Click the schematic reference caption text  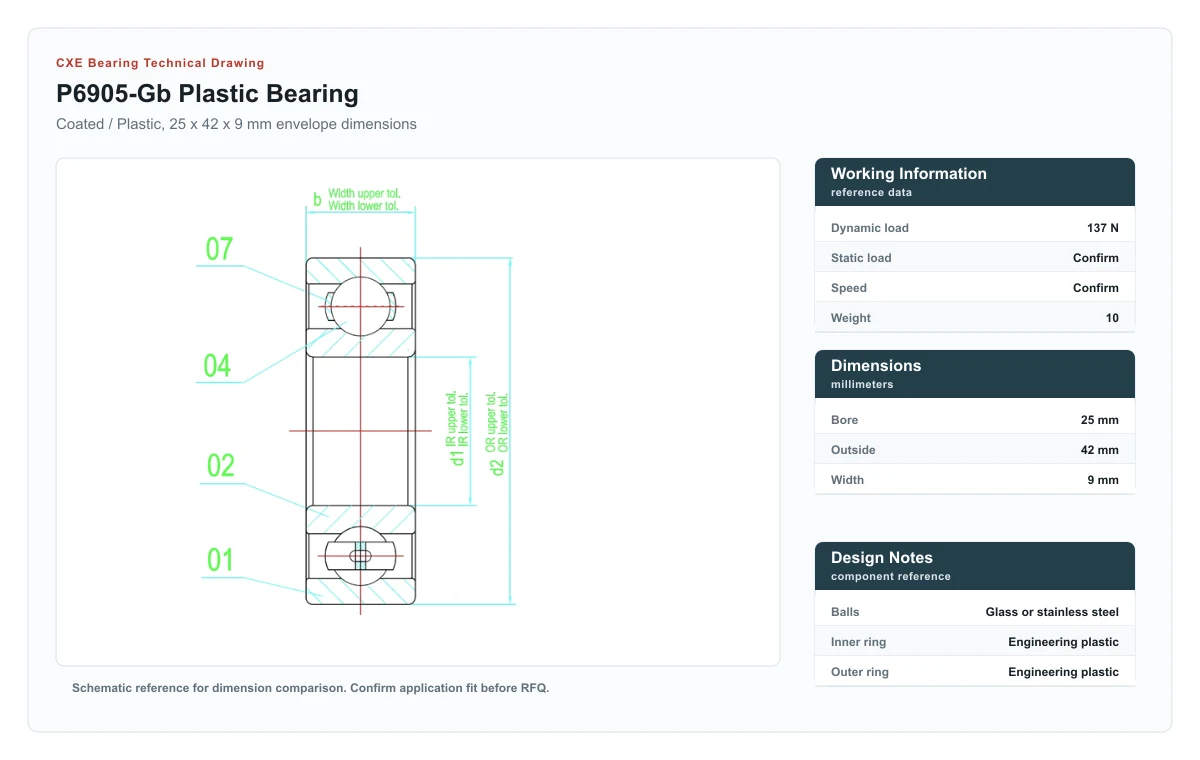(x=311, y=688)
